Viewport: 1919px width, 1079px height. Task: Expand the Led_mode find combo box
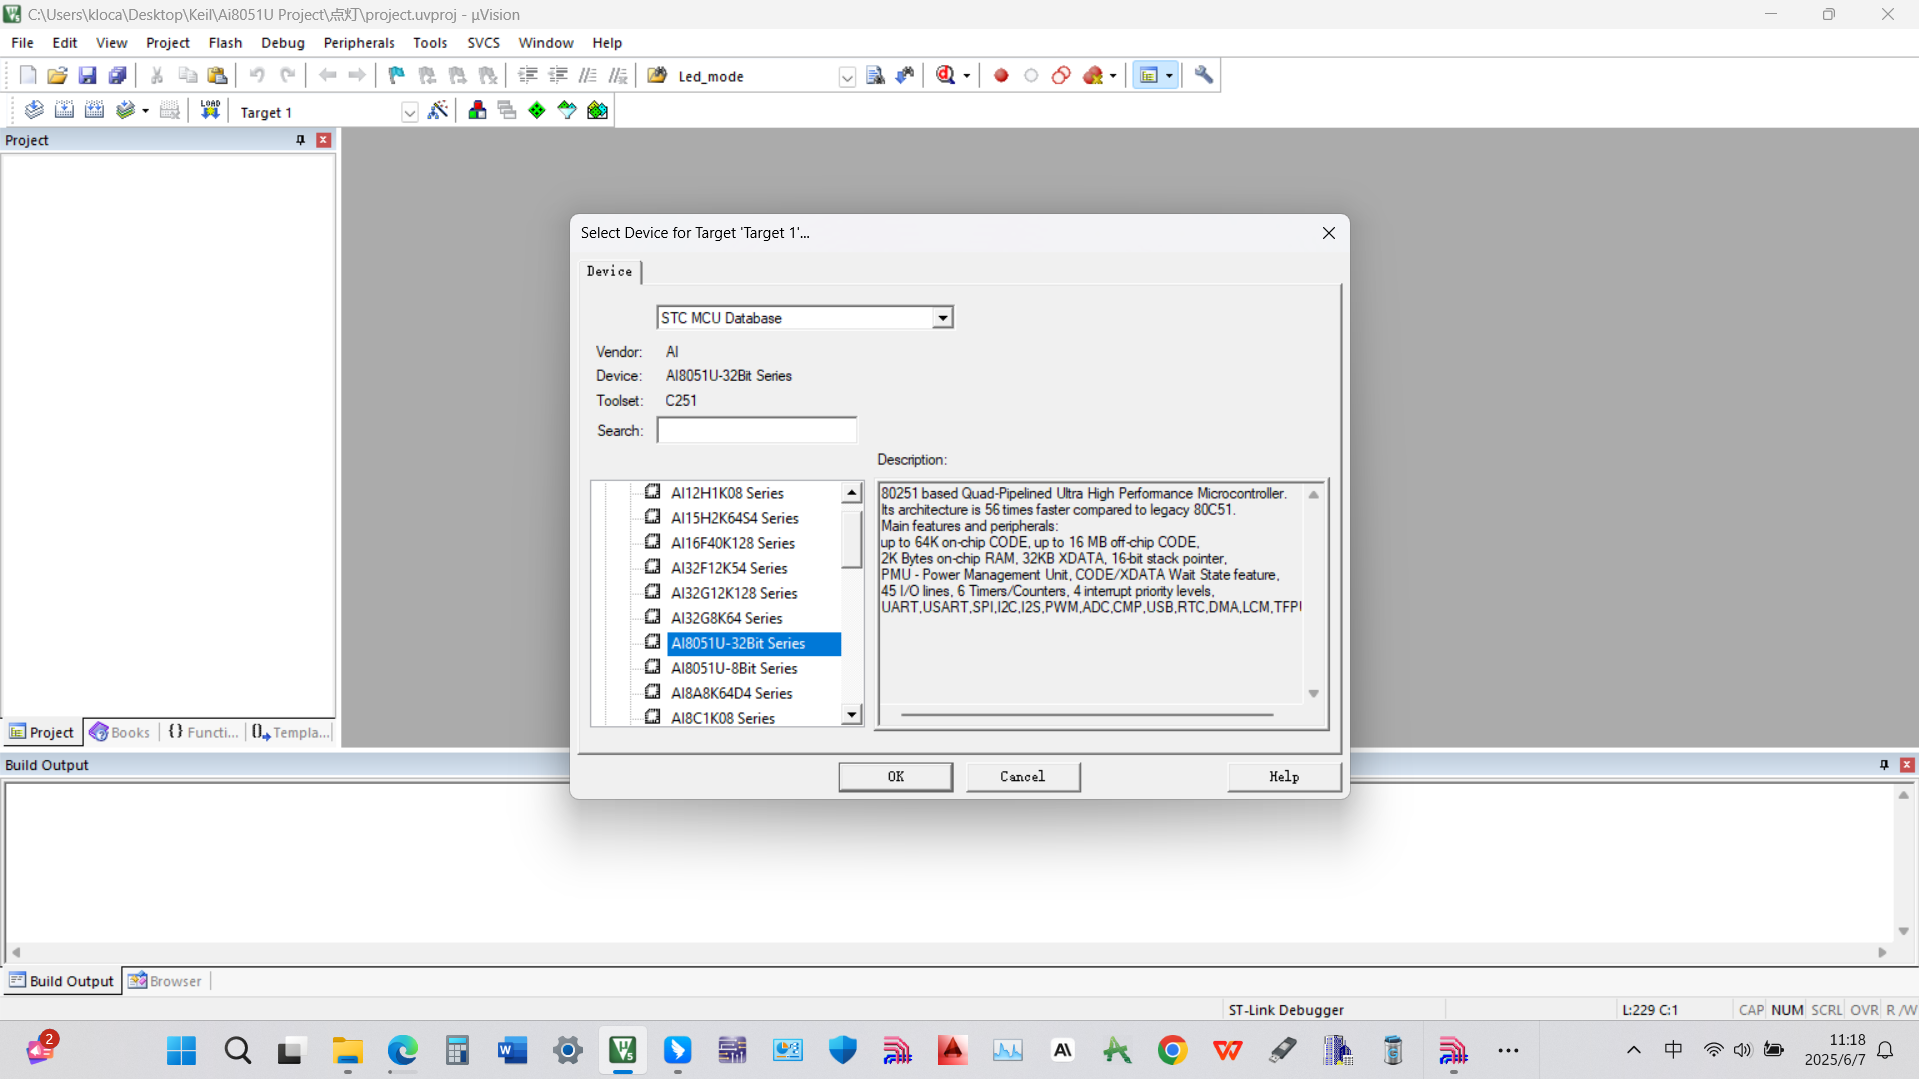[x=847, y=76]
